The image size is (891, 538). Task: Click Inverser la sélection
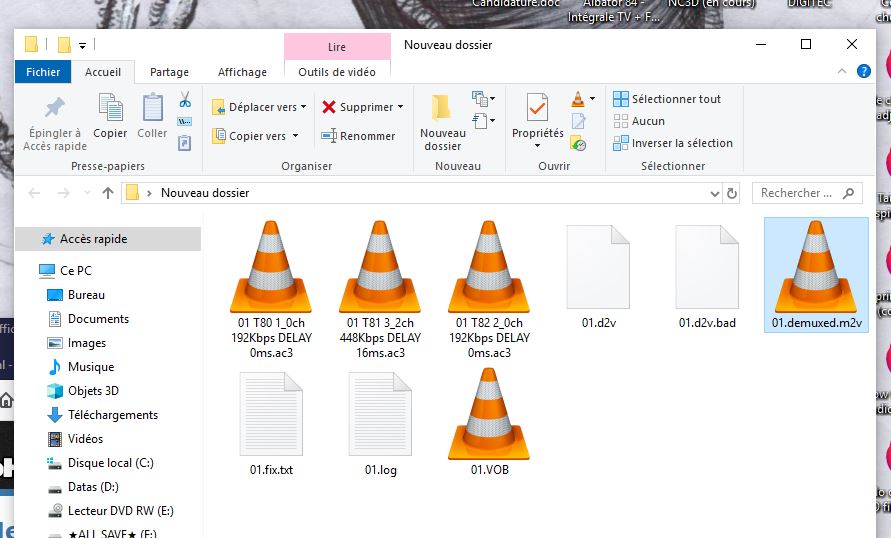tap(673, 143)
